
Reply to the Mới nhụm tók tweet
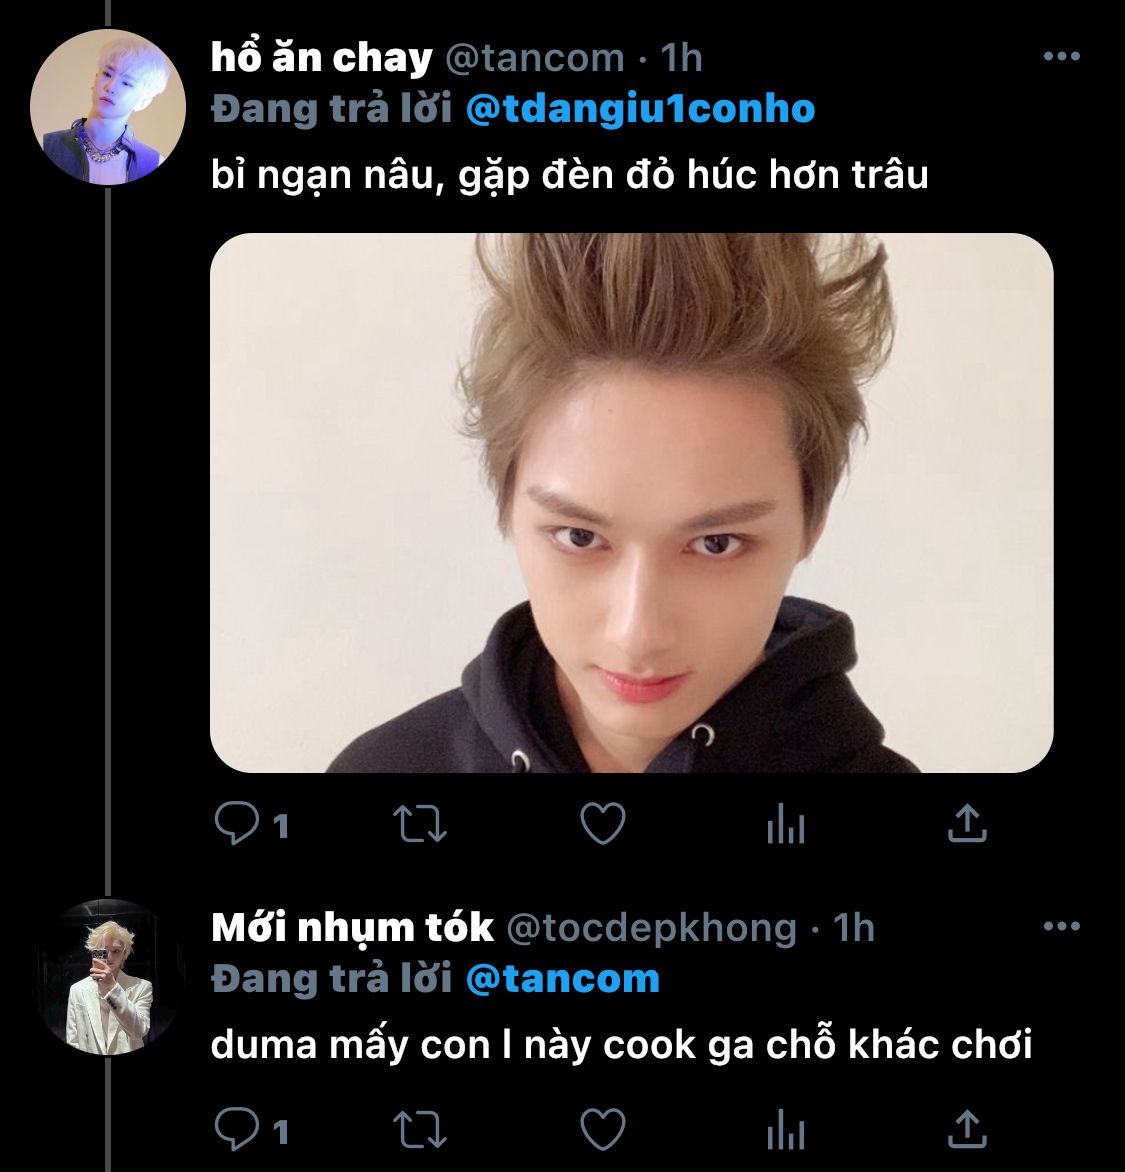coord(237,1129)
